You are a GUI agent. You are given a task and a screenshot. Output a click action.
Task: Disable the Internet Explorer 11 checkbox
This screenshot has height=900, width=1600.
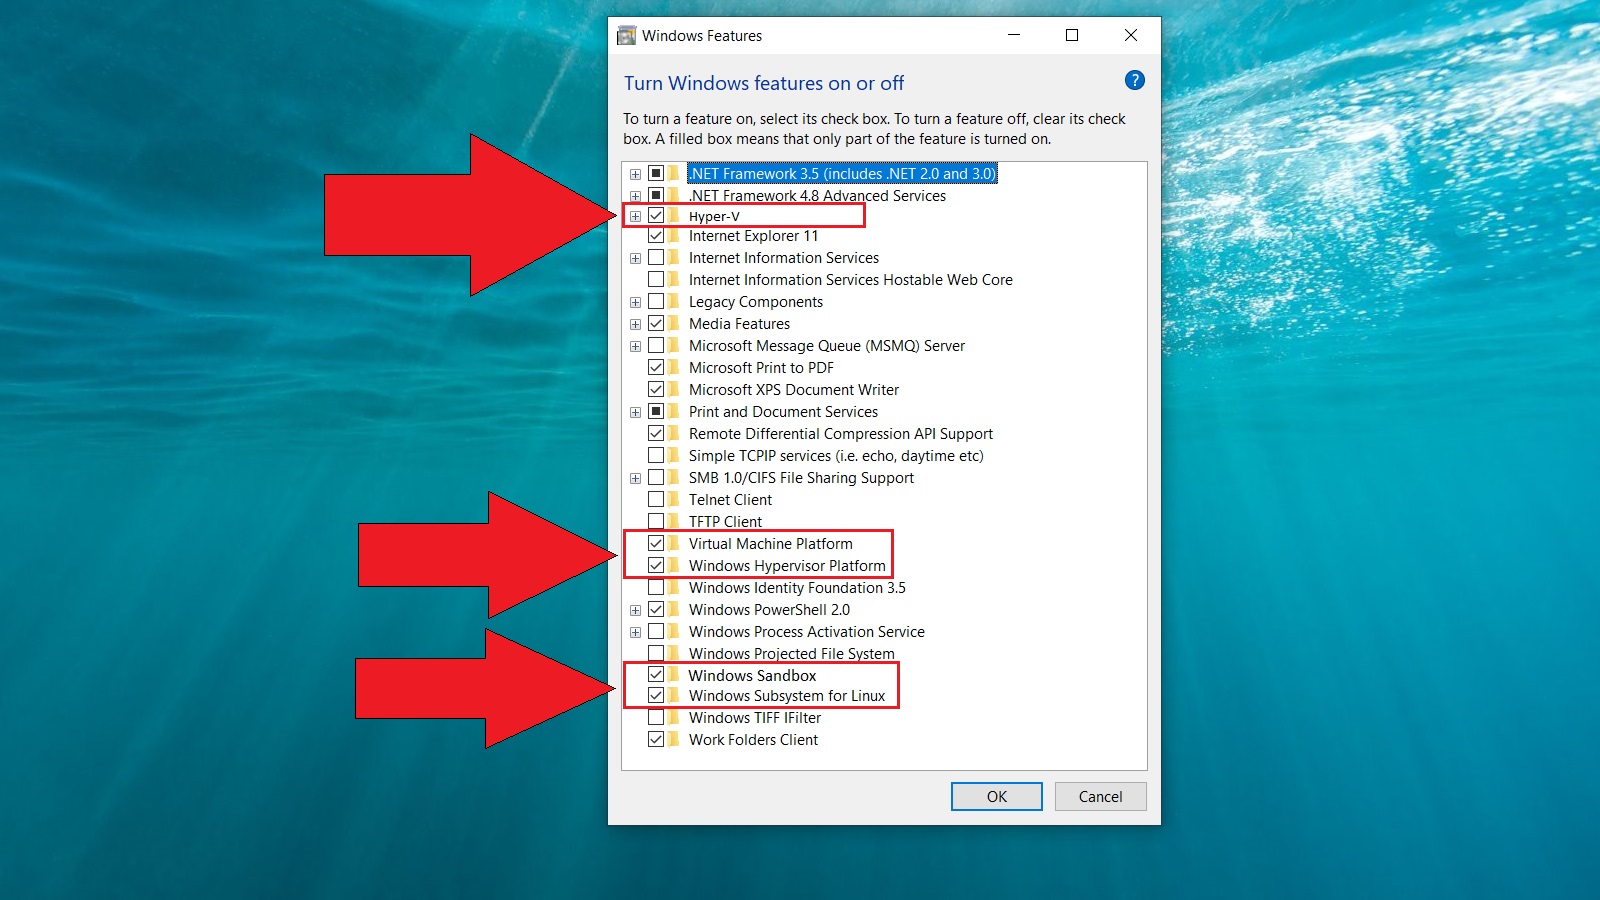pyautogui.click(x=656, y=236)
